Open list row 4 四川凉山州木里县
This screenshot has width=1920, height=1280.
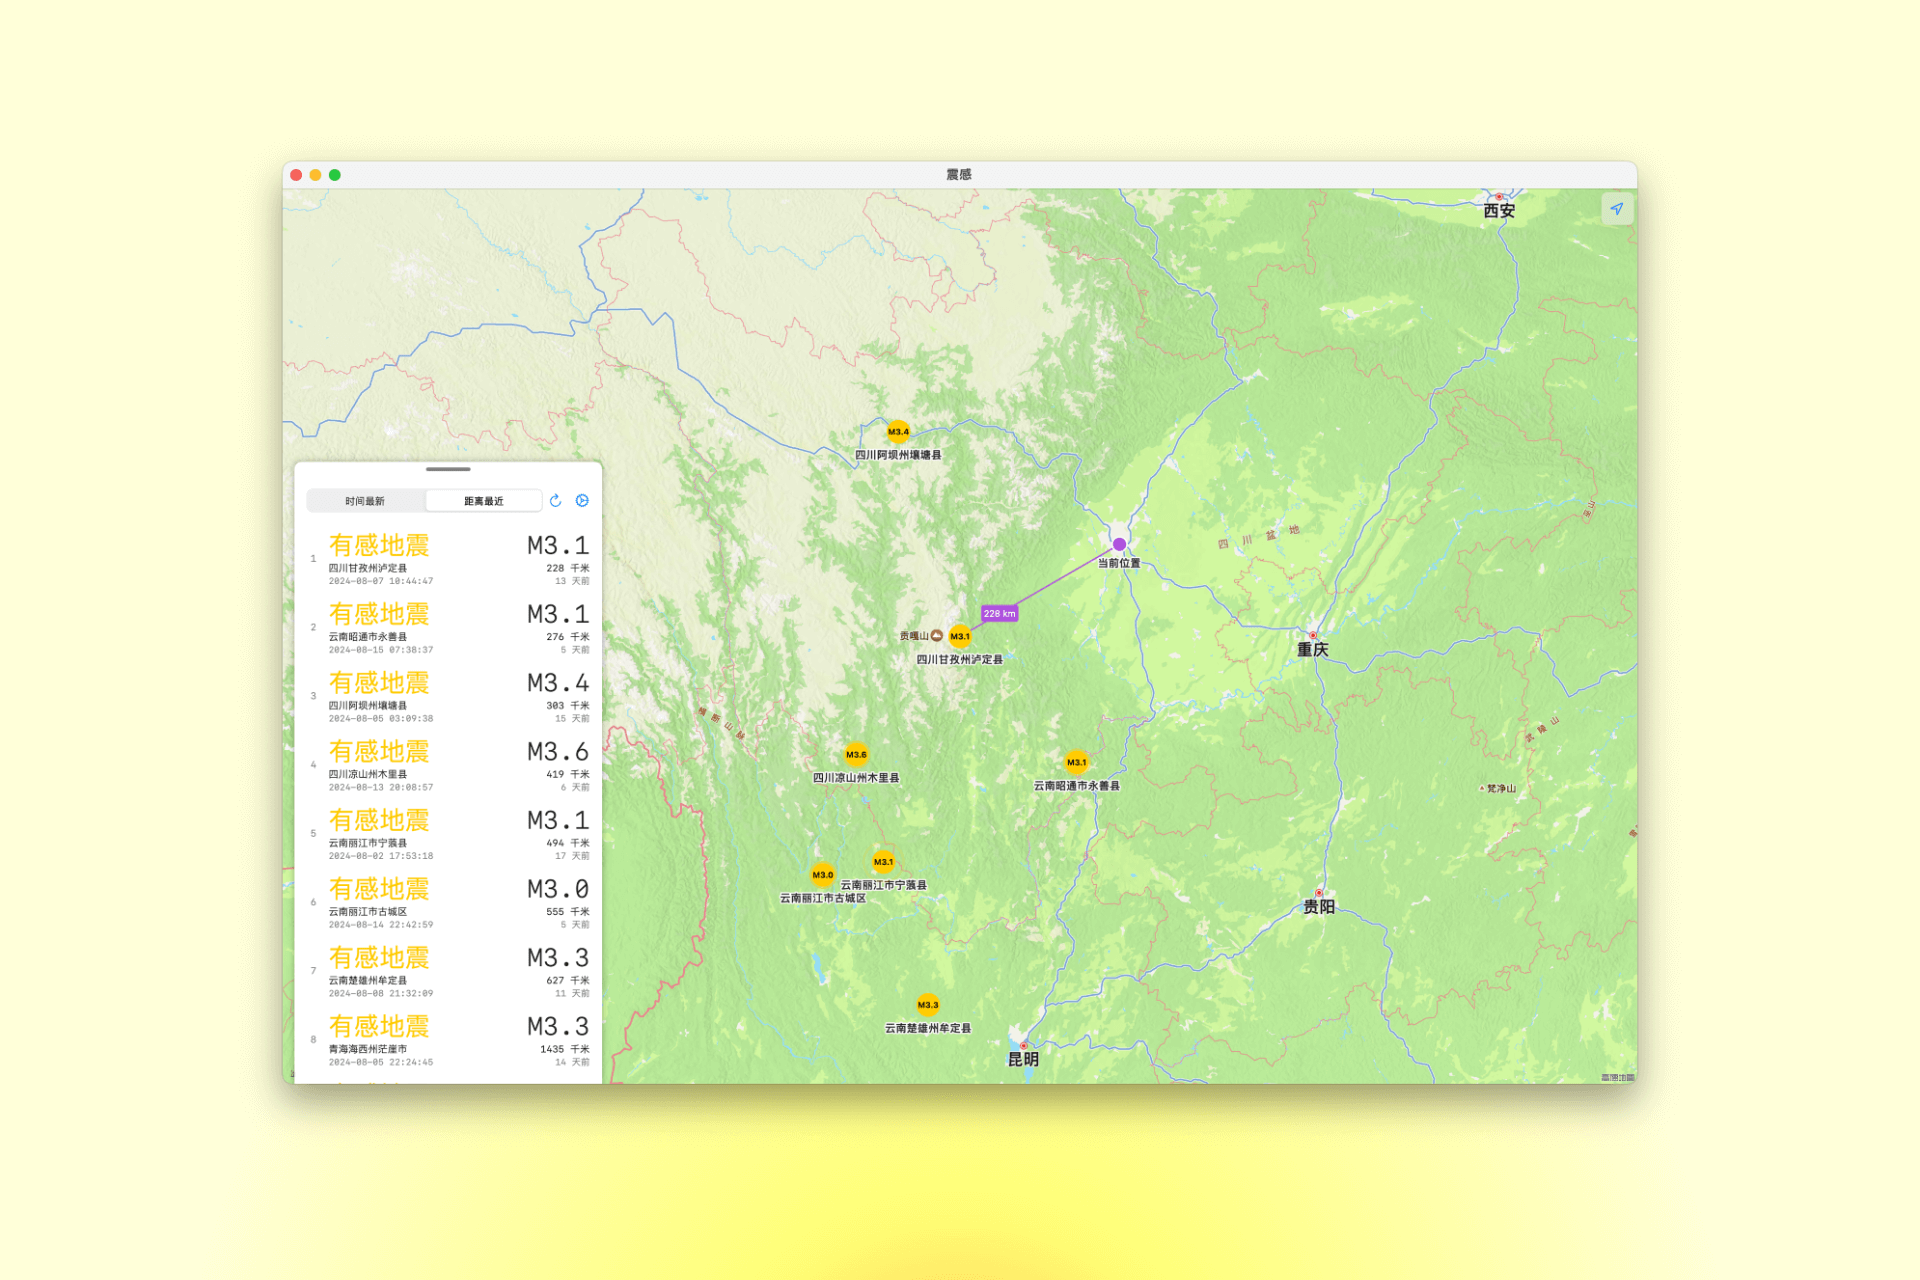(449, 766)
